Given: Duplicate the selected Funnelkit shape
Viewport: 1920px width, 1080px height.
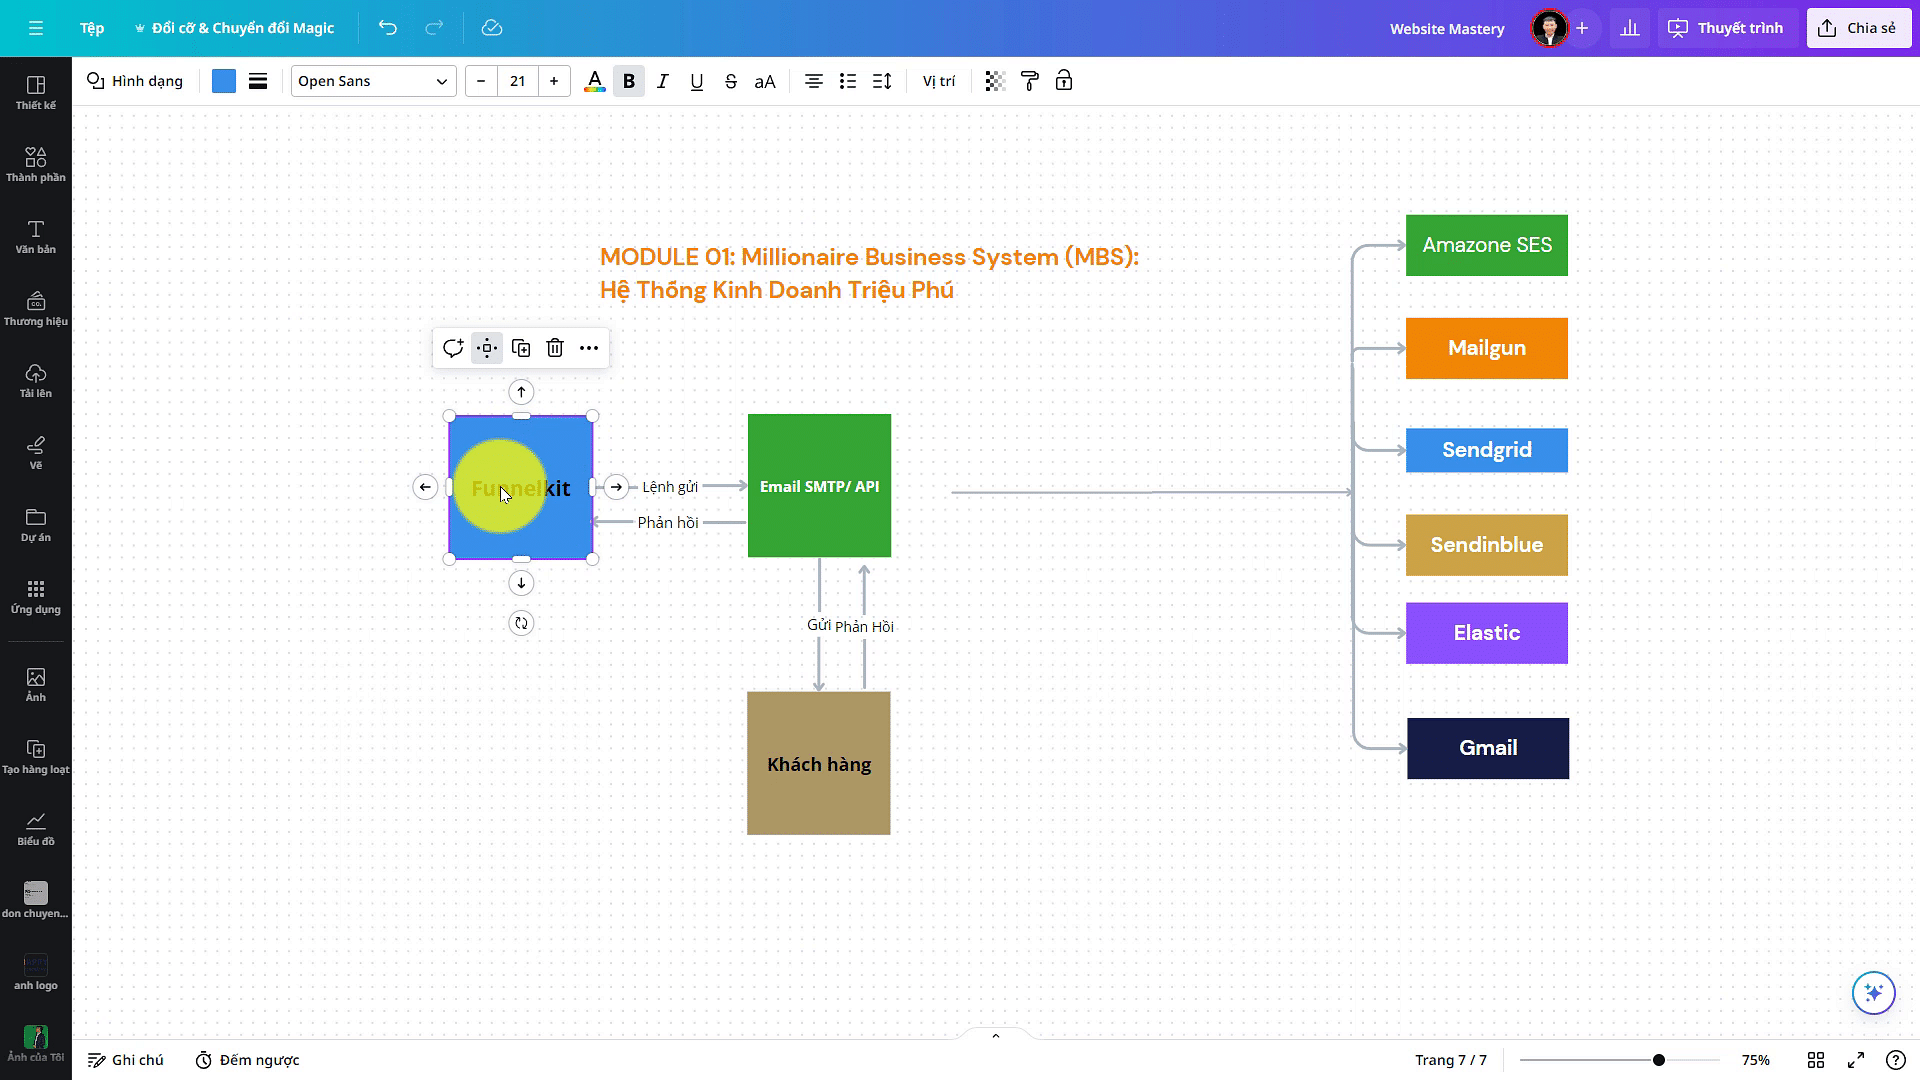Looking at the screenshot, I should point(521,348).
